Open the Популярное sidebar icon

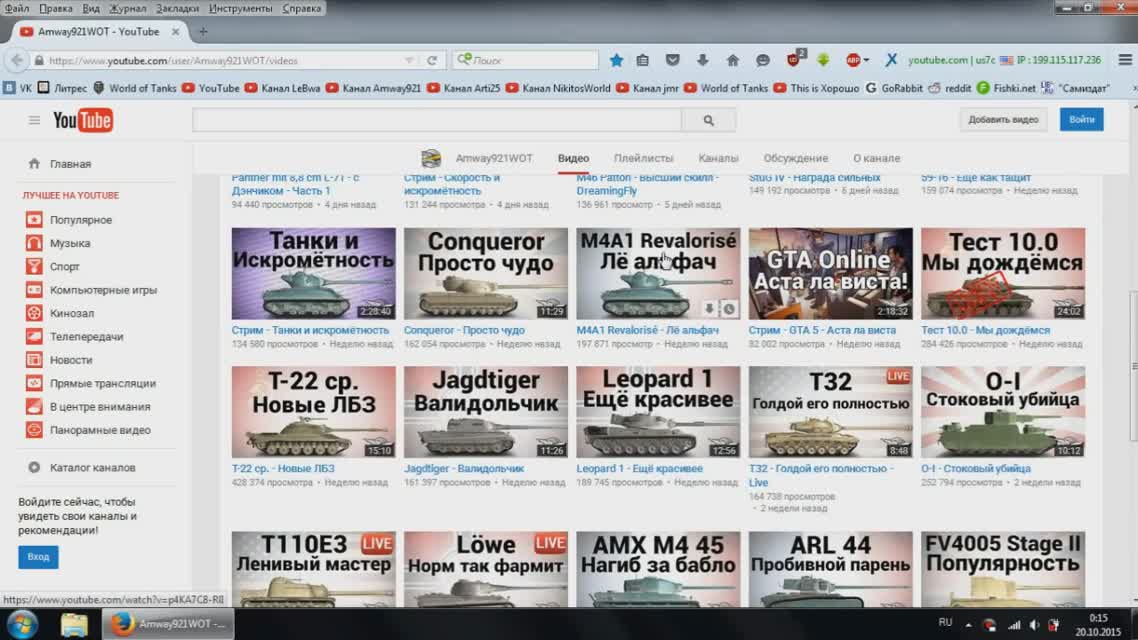tap(34, 219)
